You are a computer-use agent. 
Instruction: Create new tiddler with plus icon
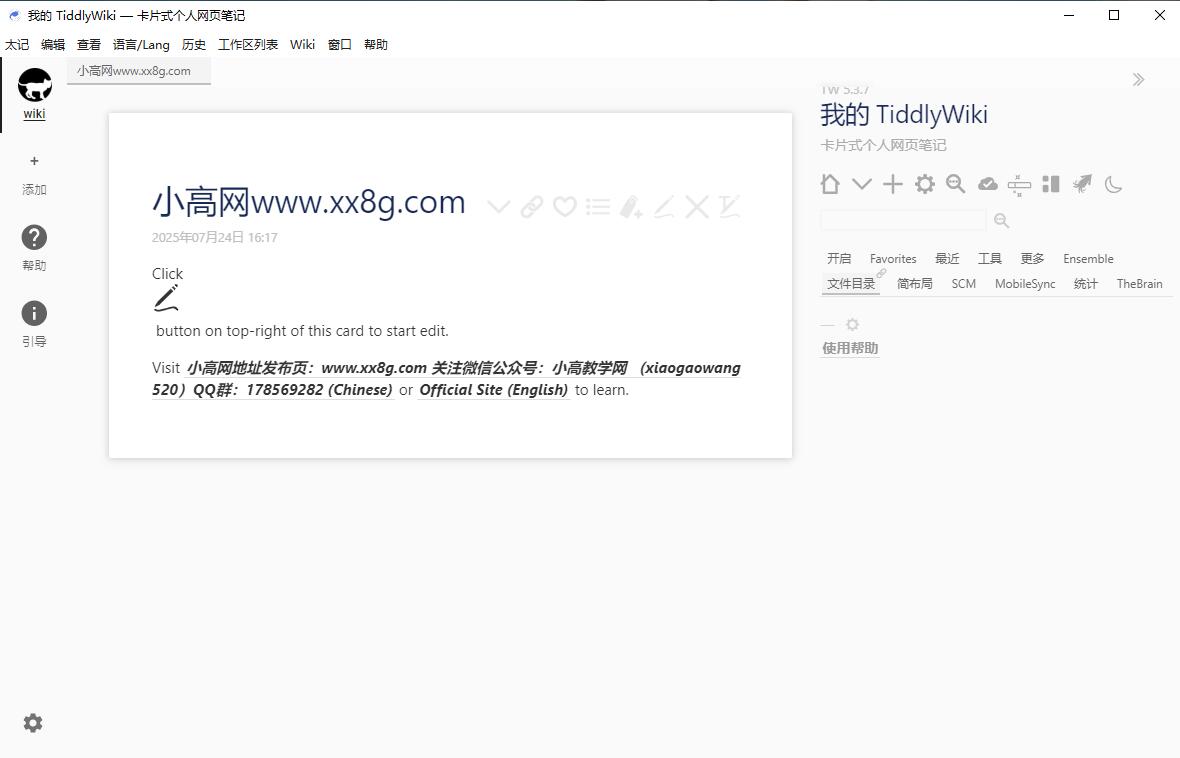pyautogui.click(x=893, y=184)
